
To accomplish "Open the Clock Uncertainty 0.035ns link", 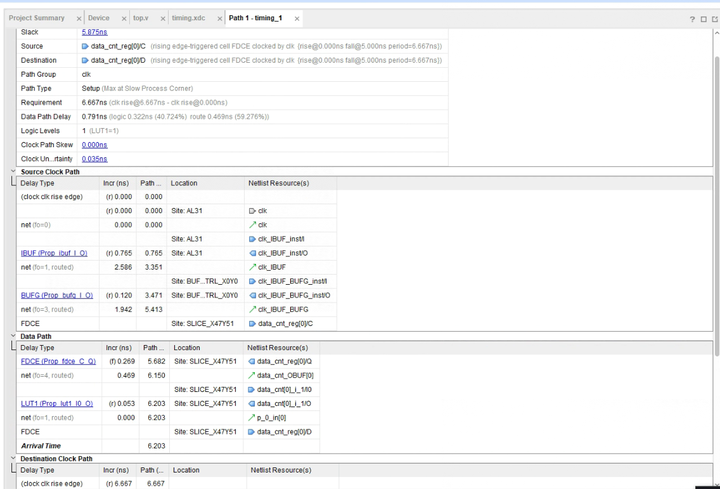I will pos(95,159).
